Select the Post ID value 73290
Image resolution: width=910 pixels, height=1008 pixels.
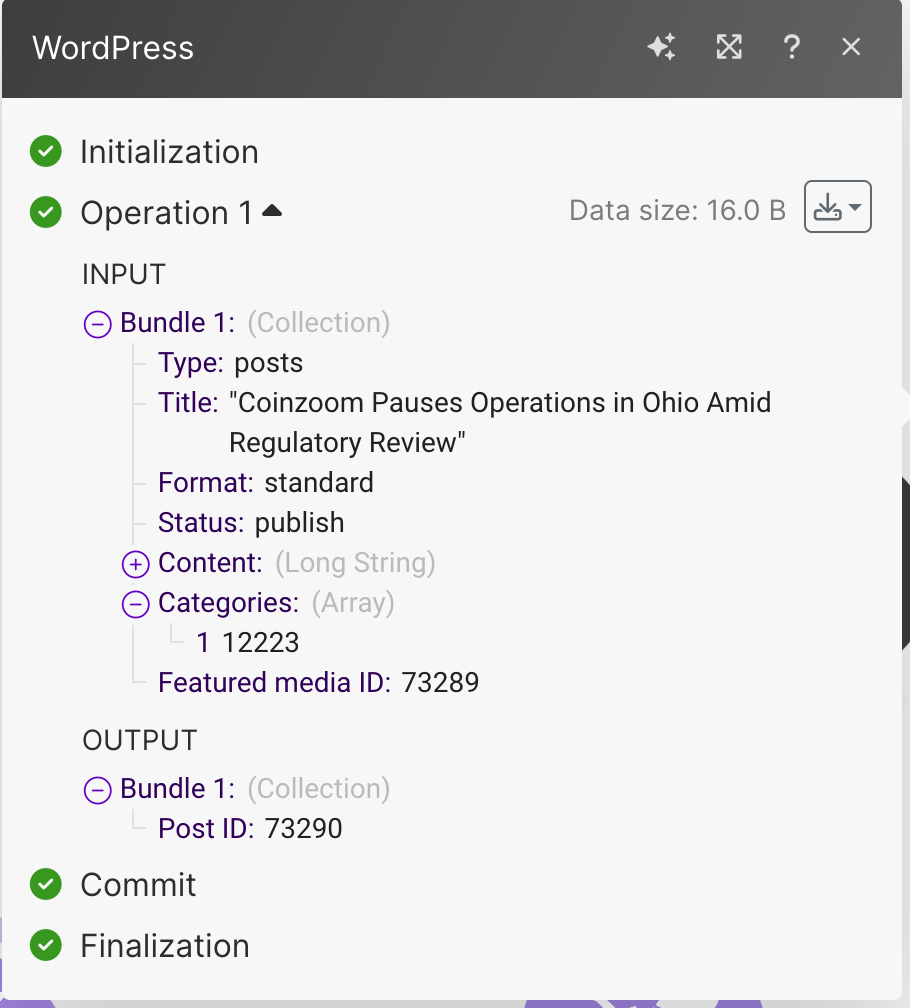tap(303, 829)
